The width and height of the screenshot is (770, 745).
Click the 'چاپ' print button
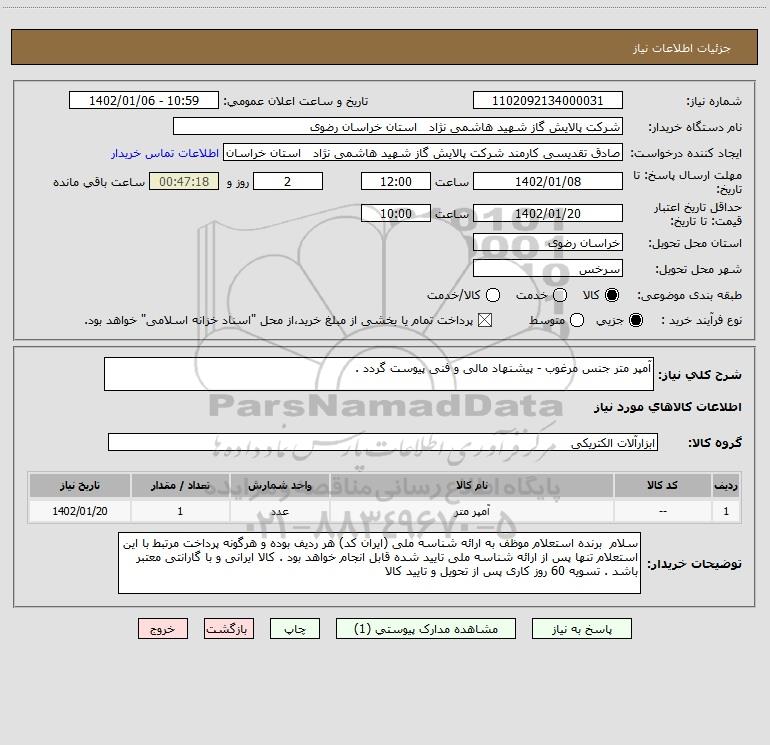[x=295, y=629]
